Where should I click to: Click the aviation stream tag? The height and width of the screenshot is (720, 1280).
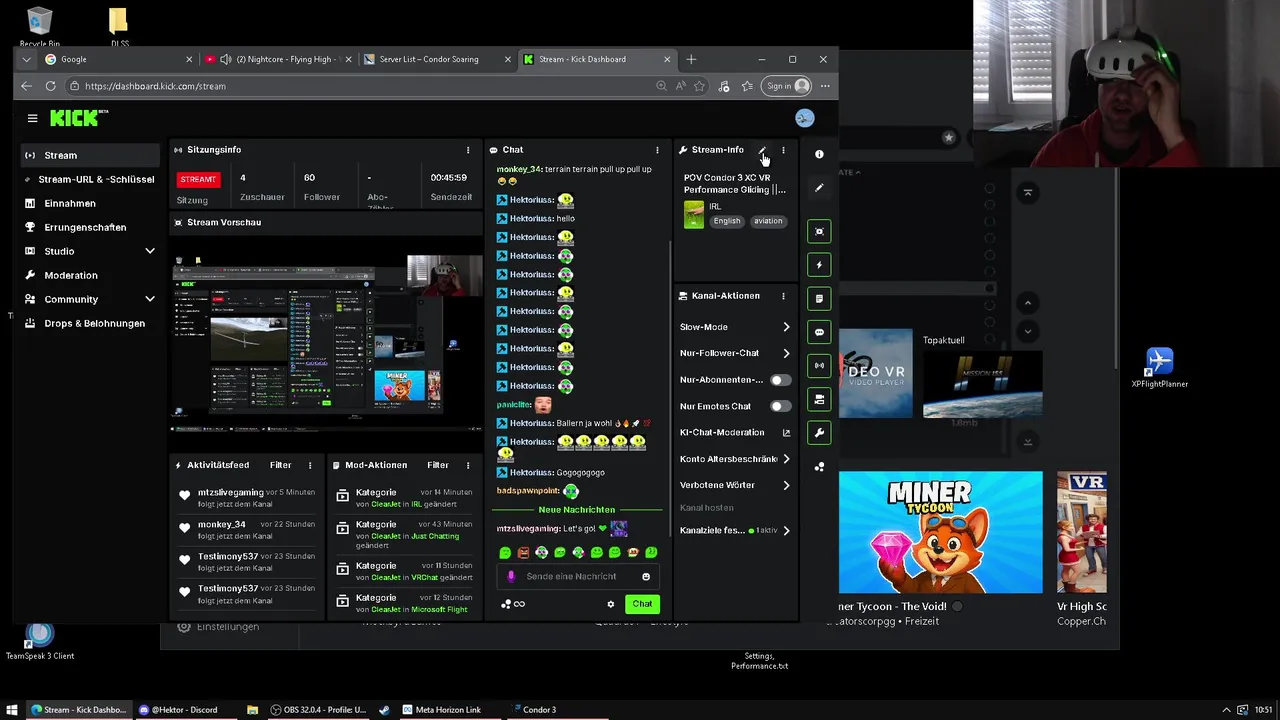[768, 221]
